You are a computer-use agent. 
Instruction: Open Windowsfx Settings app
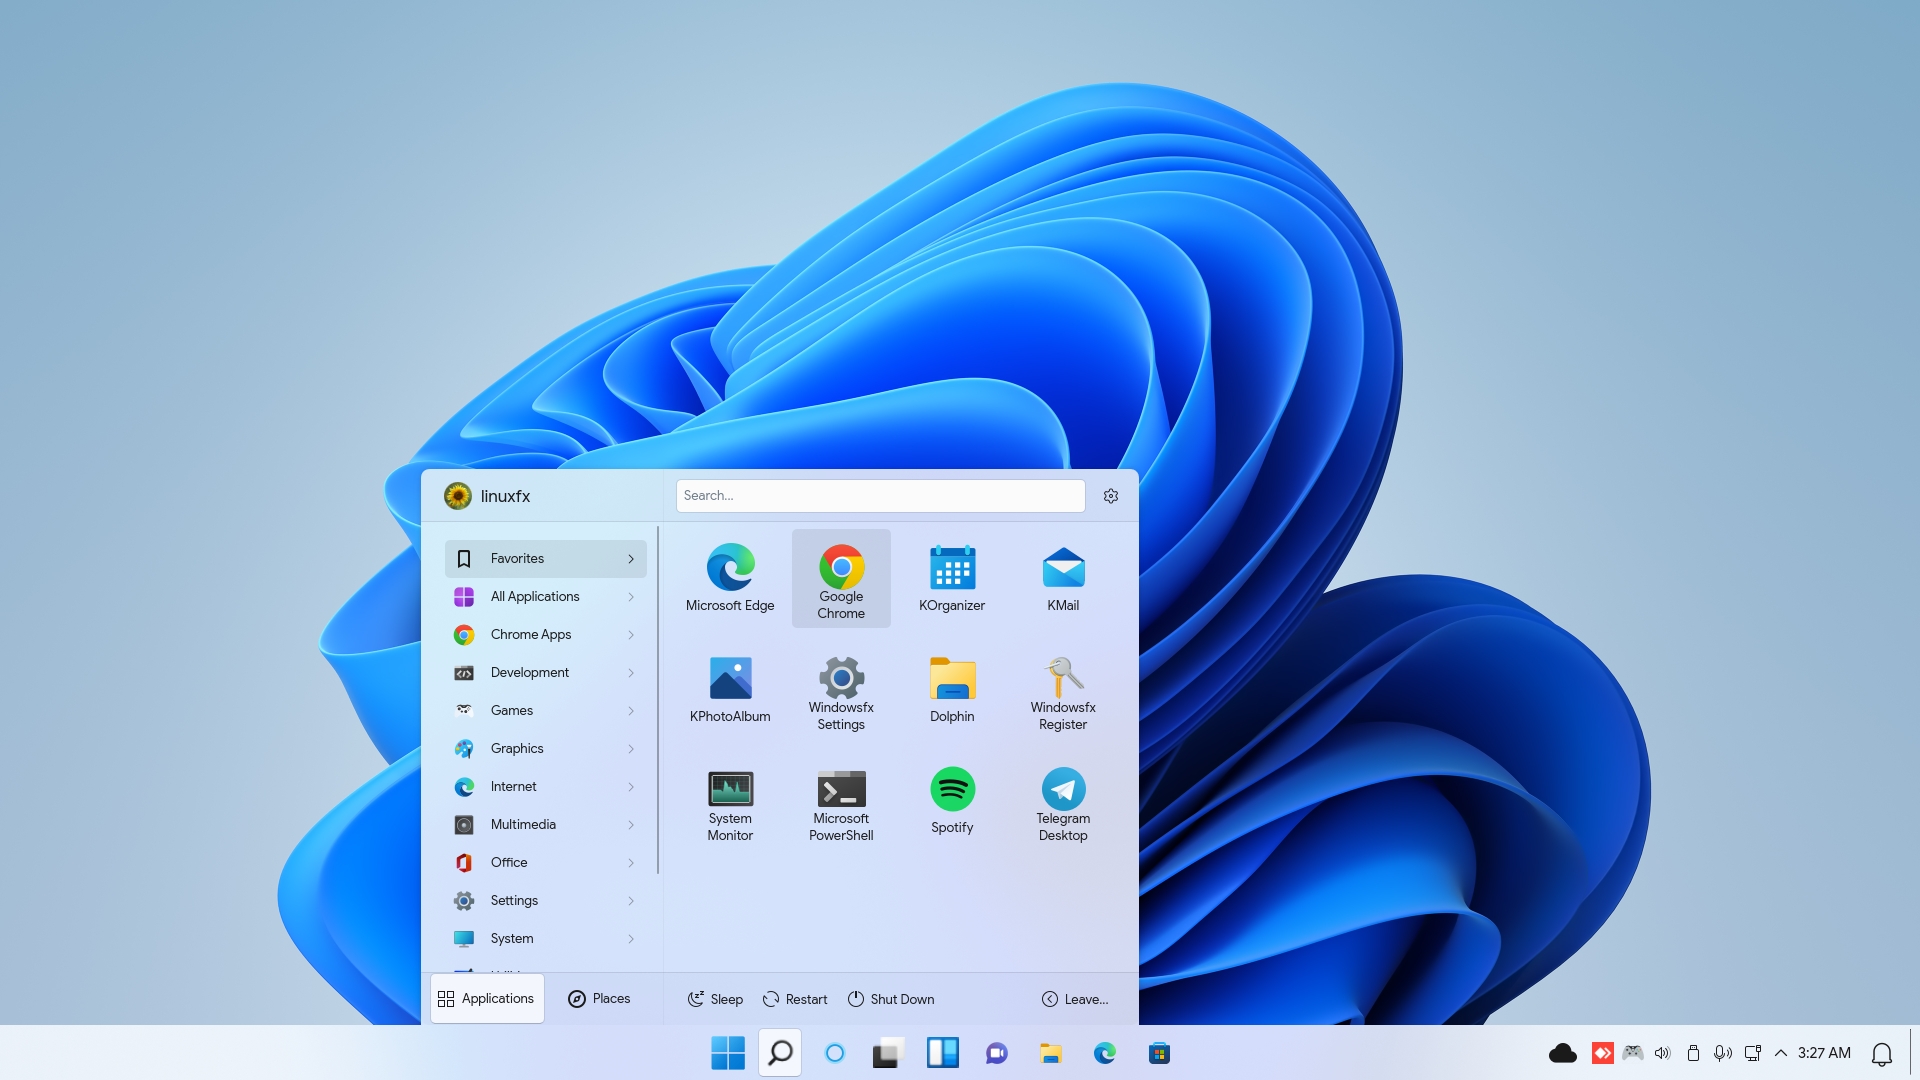pos(840,688)
